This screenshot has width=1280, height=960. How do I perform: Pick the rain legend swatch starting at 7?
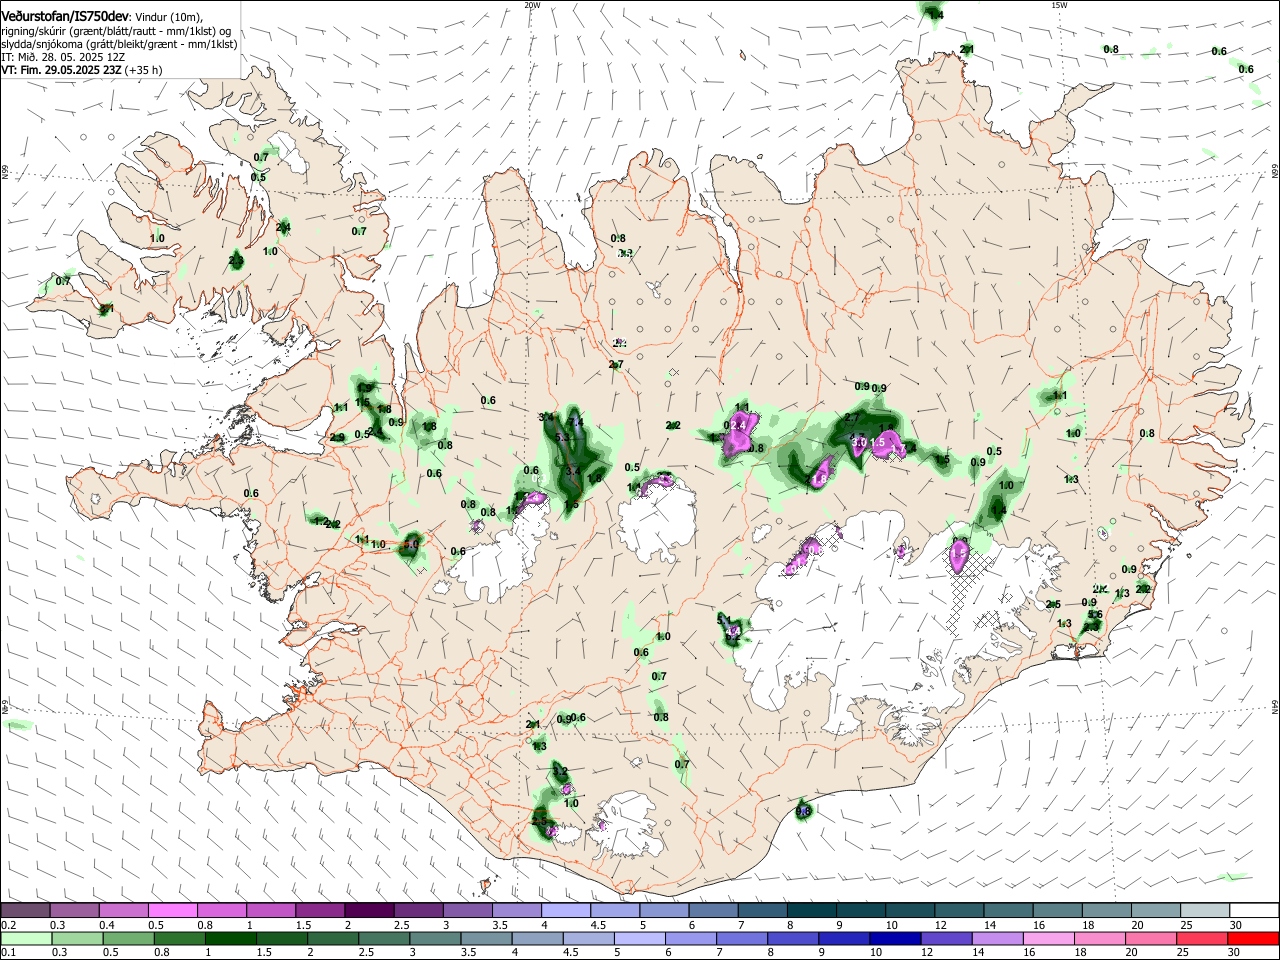tap(742, 938)
